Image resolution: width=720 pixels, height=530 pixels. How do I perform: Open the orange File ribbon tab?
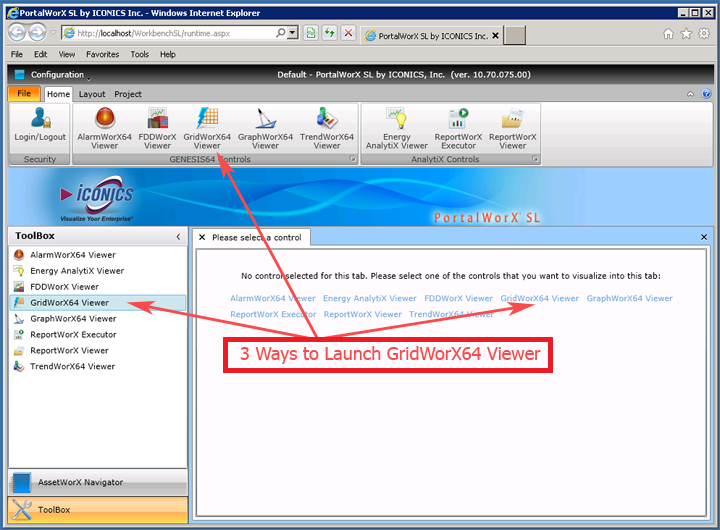[x=24, y=94]
